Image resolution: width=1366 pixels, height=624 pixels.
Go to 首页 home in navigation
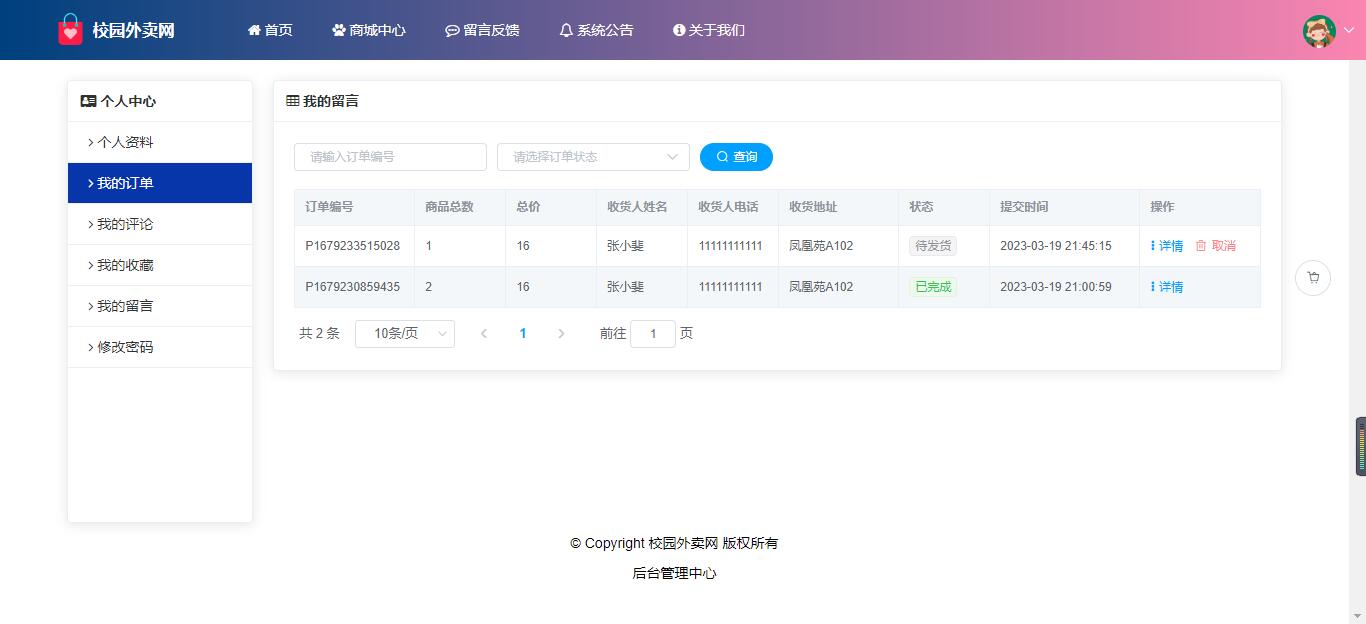[270, 30]
